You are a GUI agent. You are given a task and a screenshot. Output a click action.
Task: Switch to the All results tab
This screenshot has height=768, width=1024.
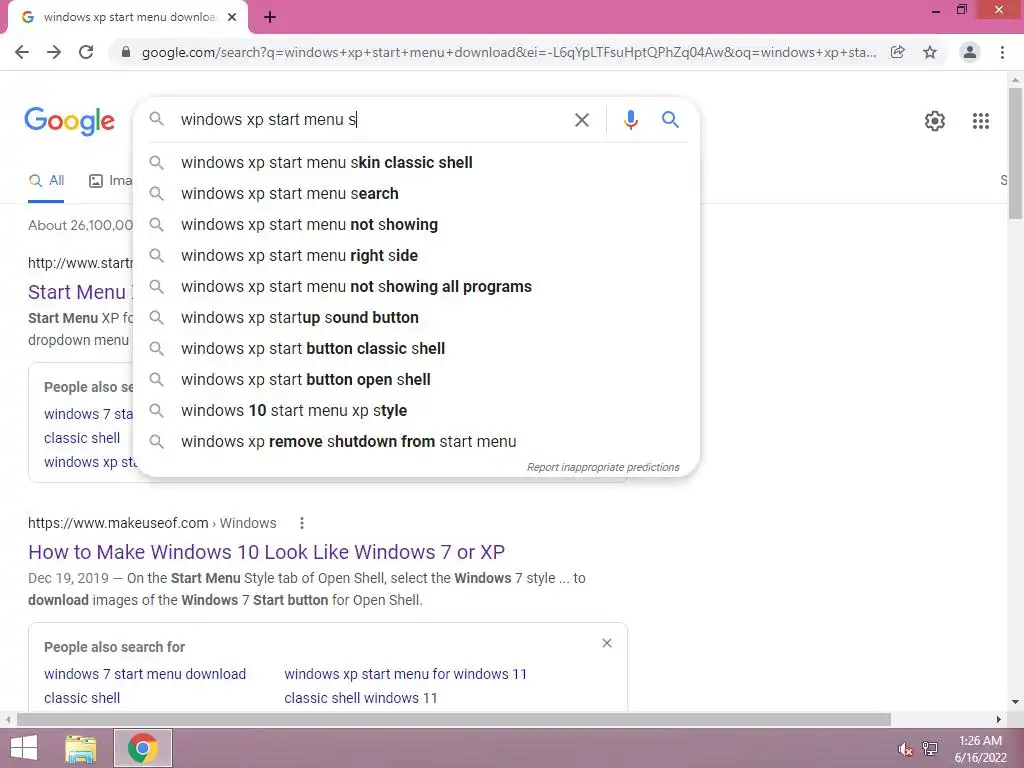pyautogui.click(x=46, y=181)
